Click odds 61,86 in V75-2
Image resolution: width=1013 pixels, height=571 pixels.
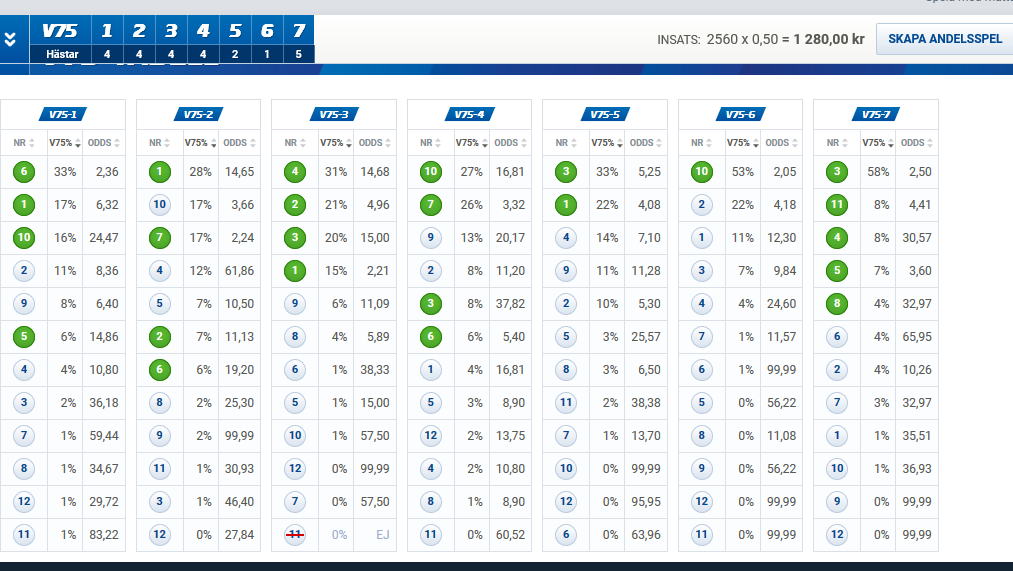tap(239, 271)
